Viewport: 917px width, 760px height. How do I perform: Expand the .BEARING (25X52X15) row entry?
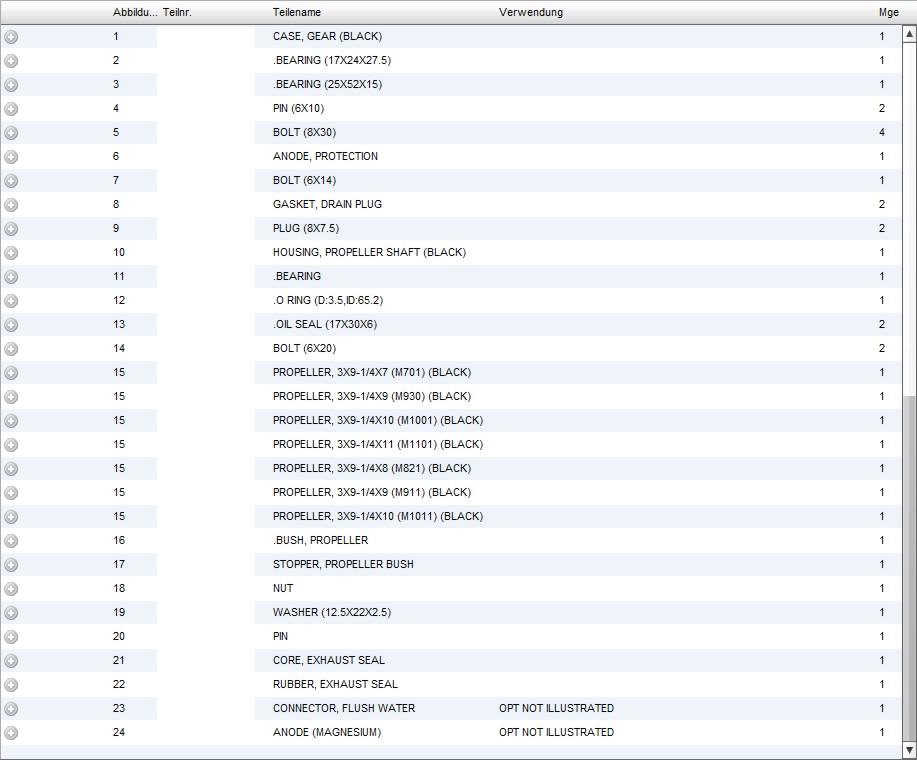click(11, 85)
